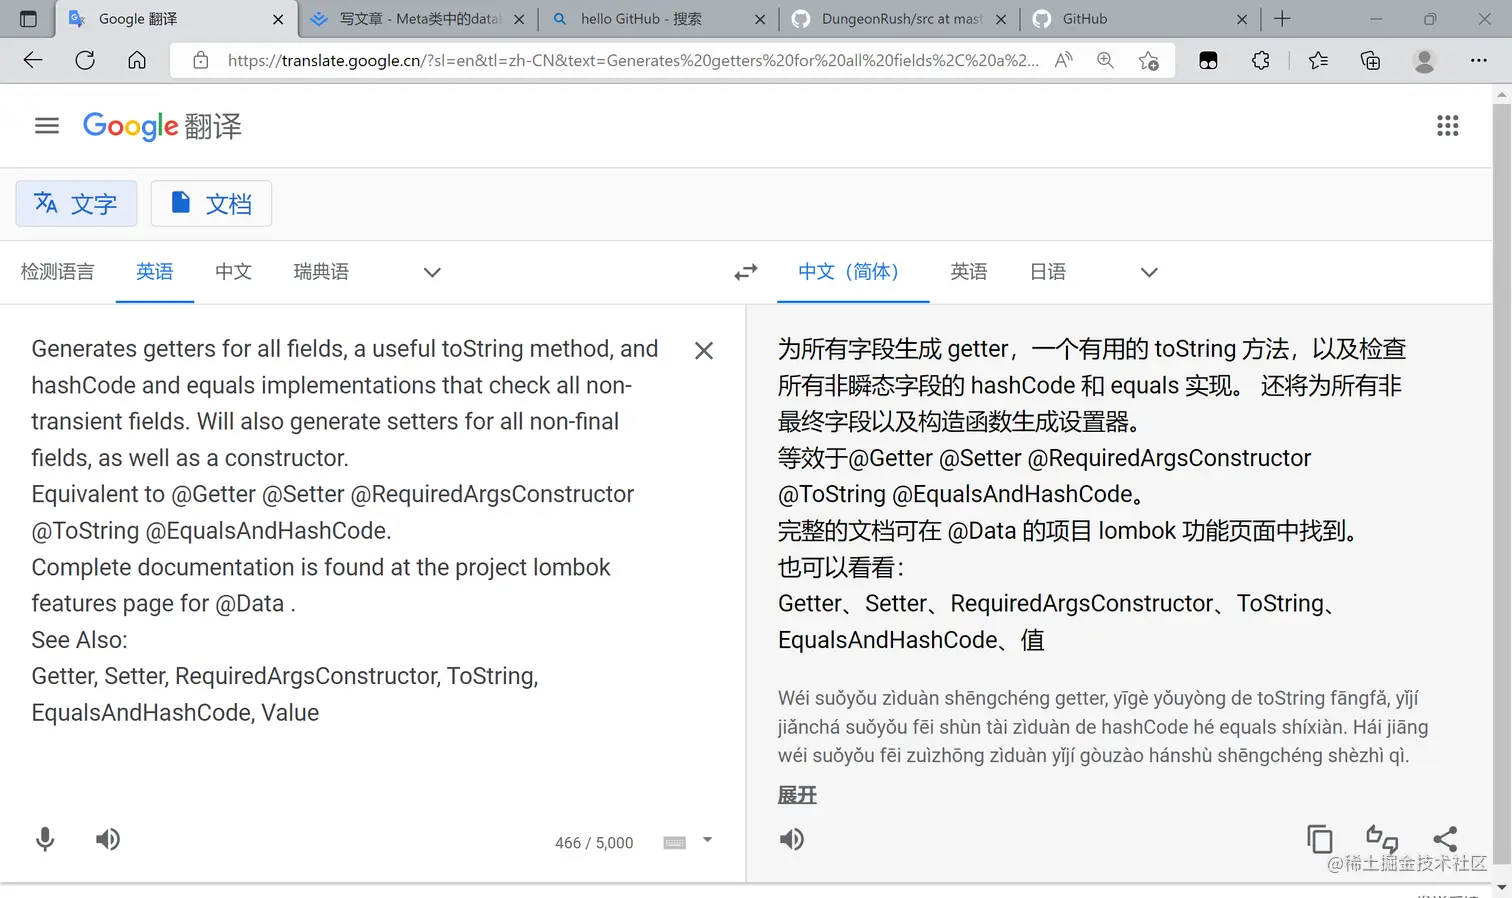Clear the source text with the X
Screen dimensions: 1512x898
coord(704,351)
